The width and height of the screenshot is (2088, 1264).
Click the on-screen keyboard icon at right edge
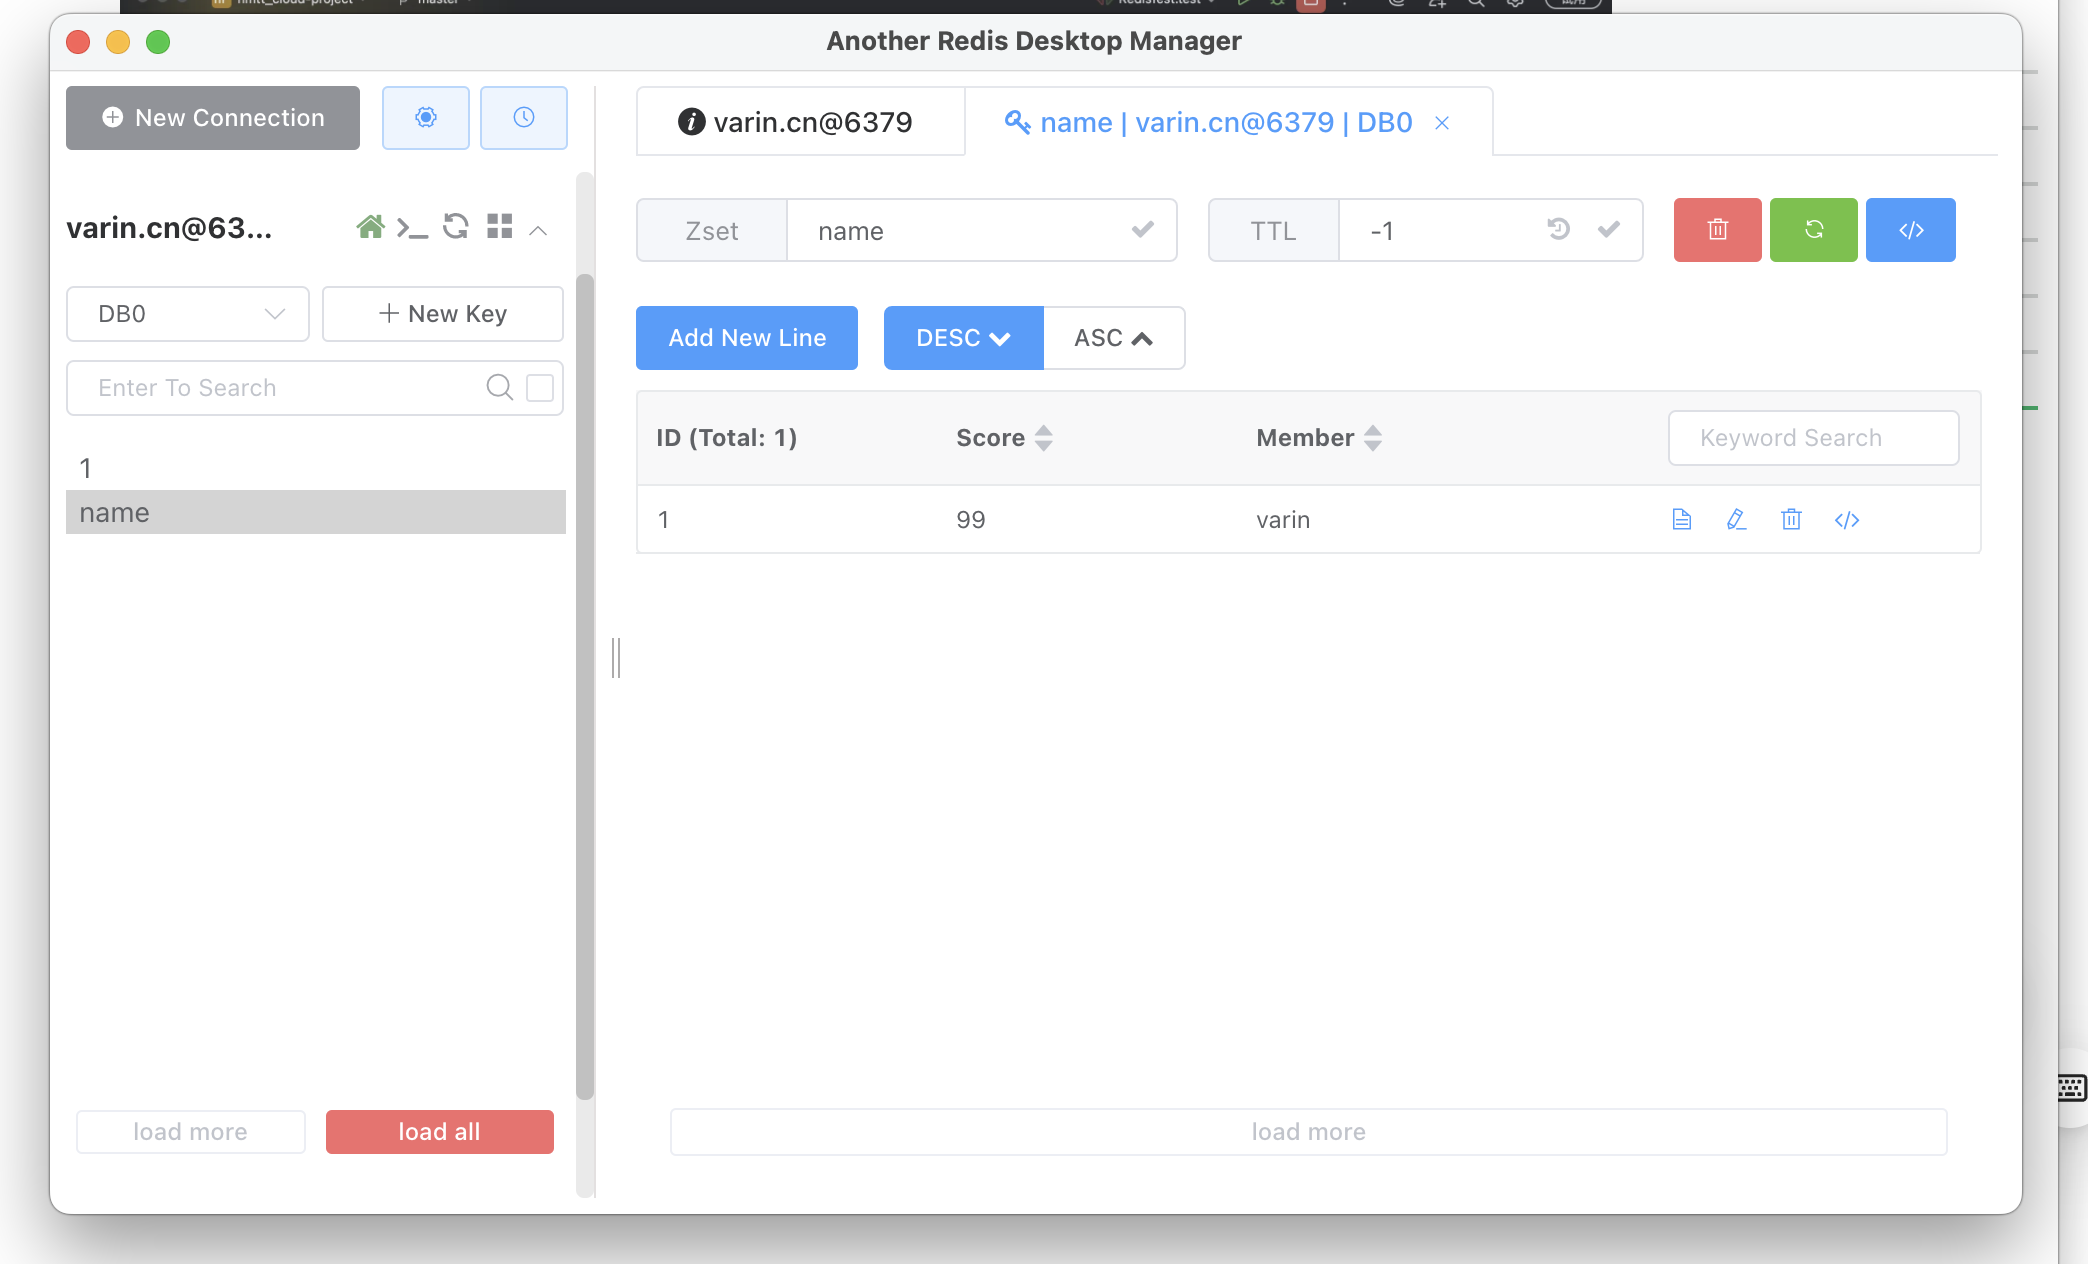2072,1087
